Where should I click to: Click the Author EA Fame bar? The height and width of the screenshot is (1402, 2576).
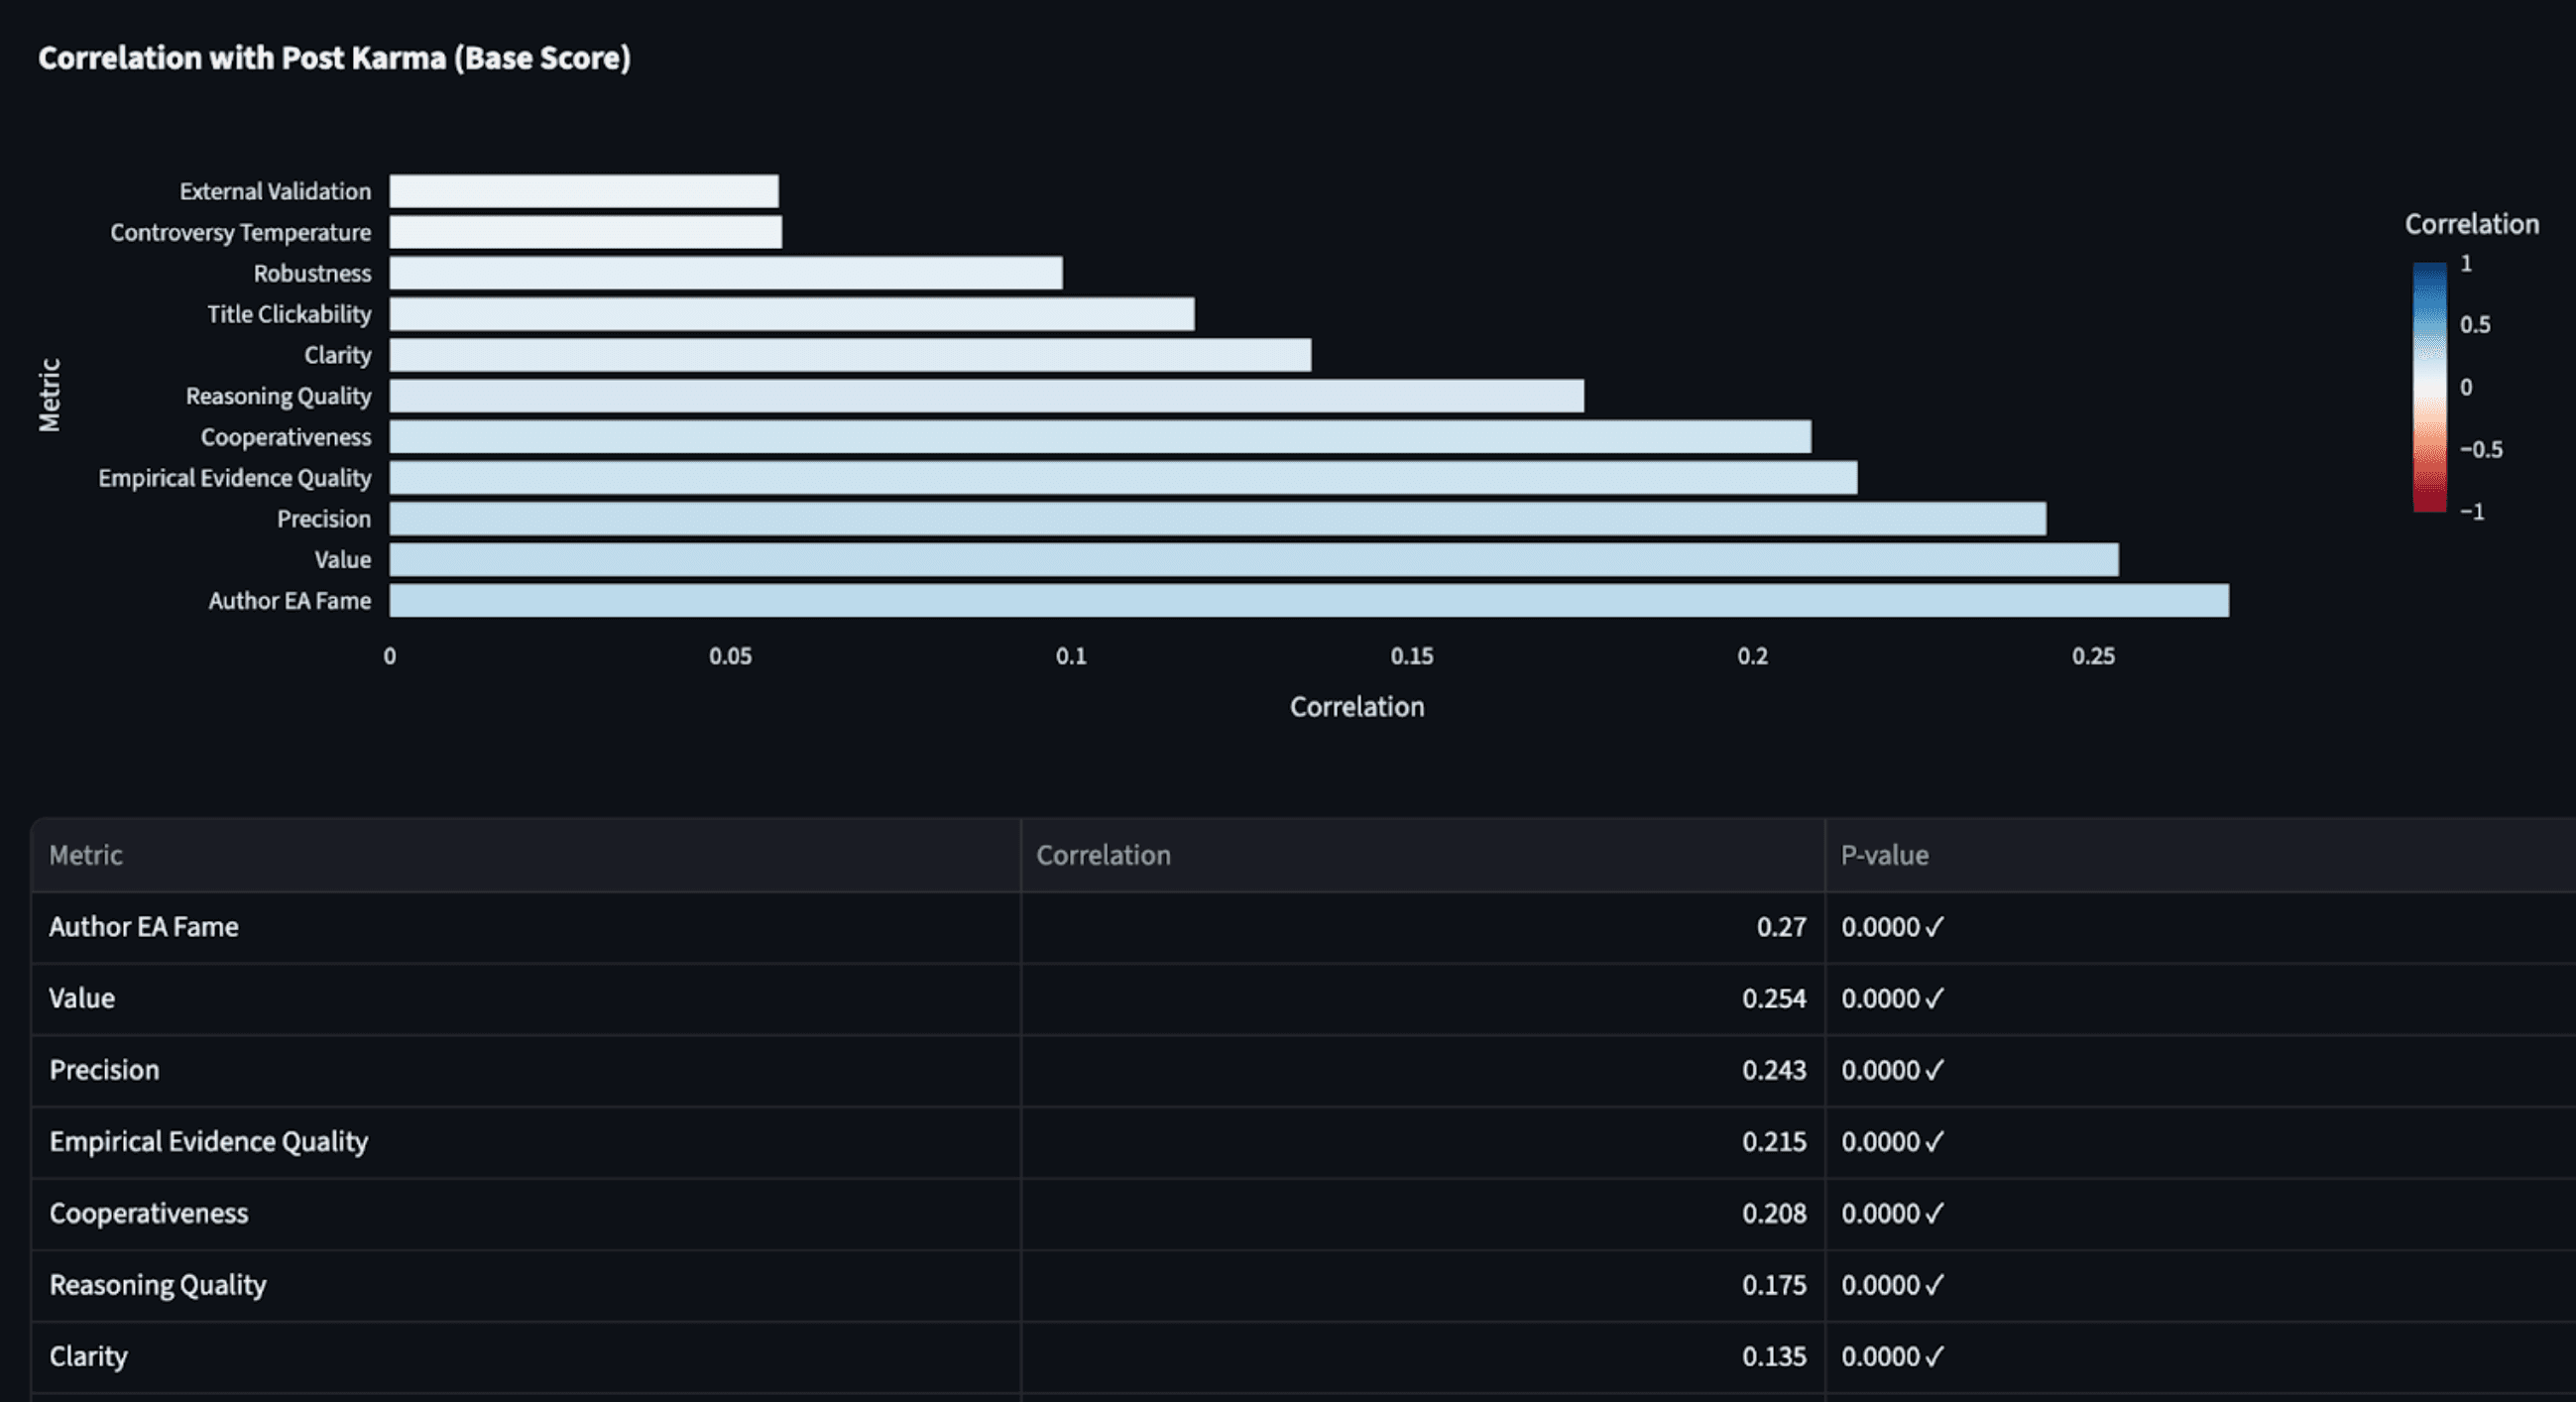pyautogui.click(x=1308, y=601)
